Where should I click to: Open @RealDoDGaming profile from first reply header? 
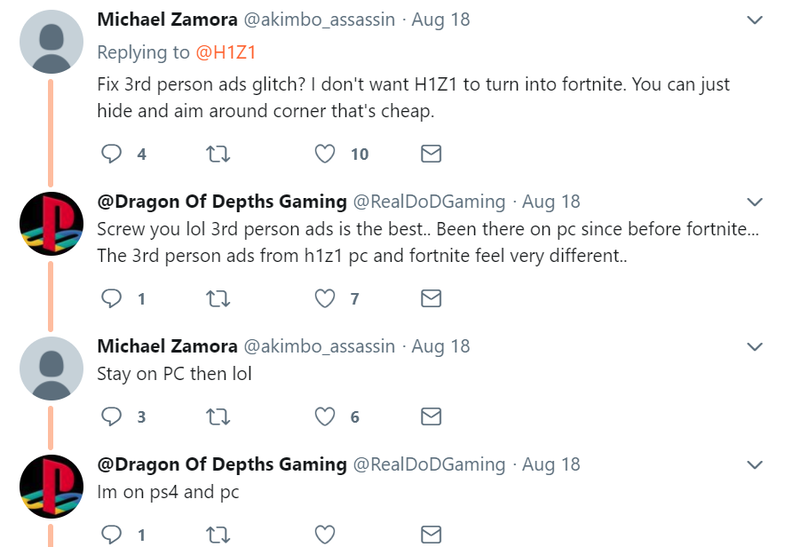(429, 202)
